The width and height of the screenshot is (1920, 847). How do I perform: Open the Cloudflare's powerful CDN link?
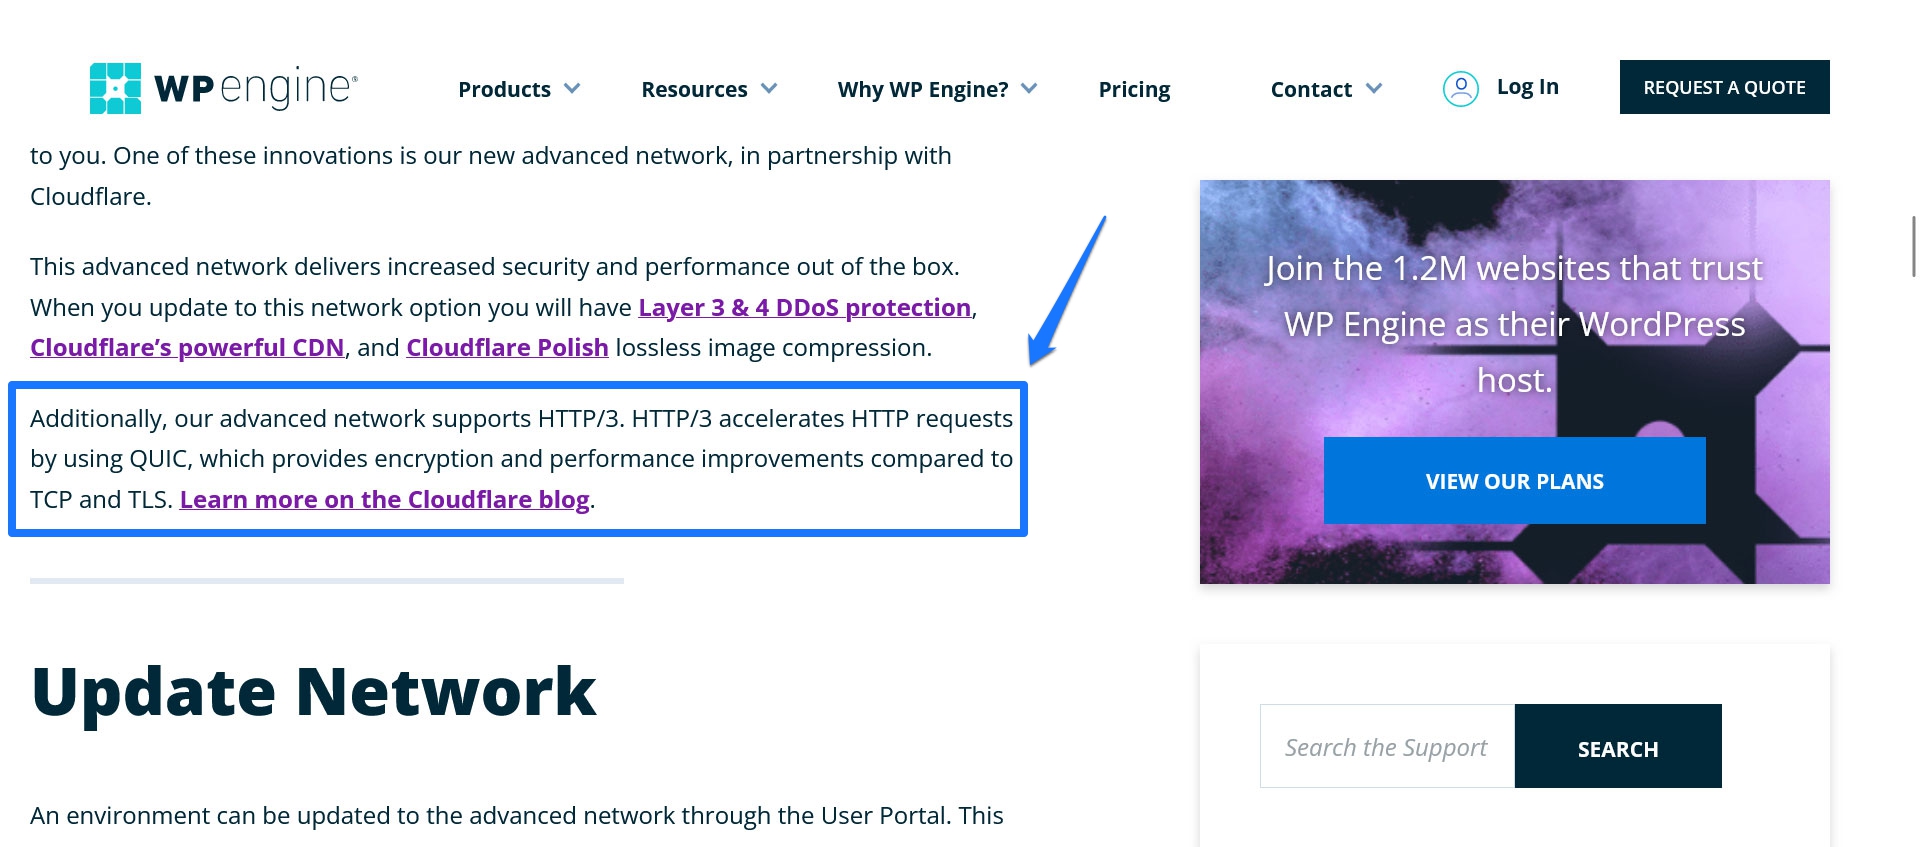coord(187,348)
